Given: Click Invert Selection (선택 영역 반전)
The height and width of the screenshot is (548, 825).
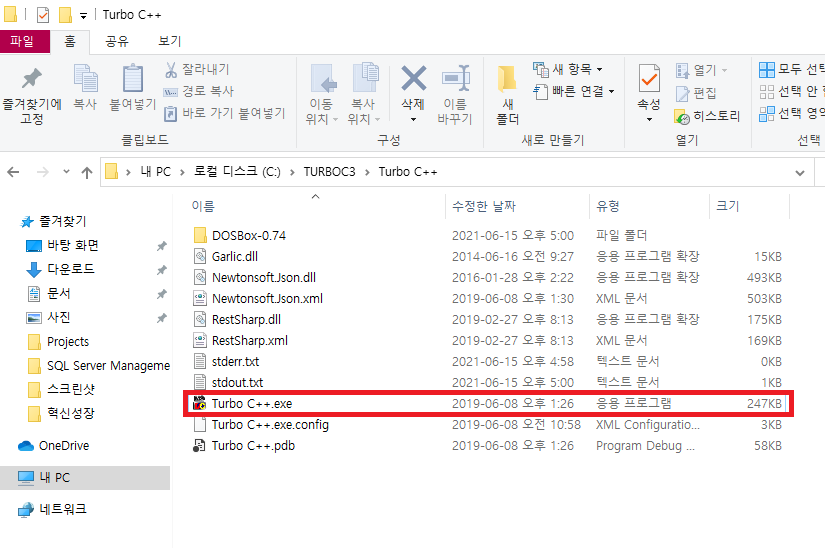Looking at the screenshot, I should [x=792, y=114].
